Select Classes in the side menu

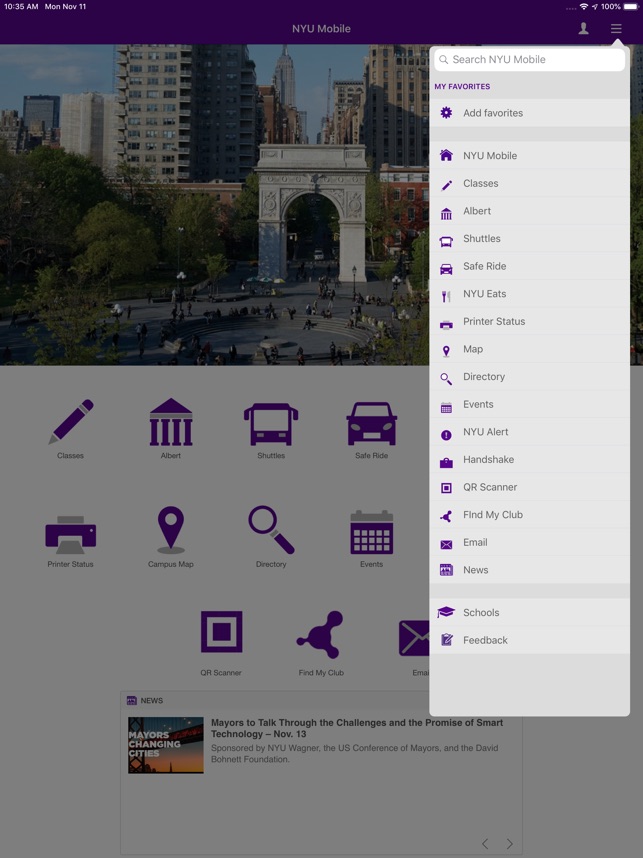click(x=529, y=183)
